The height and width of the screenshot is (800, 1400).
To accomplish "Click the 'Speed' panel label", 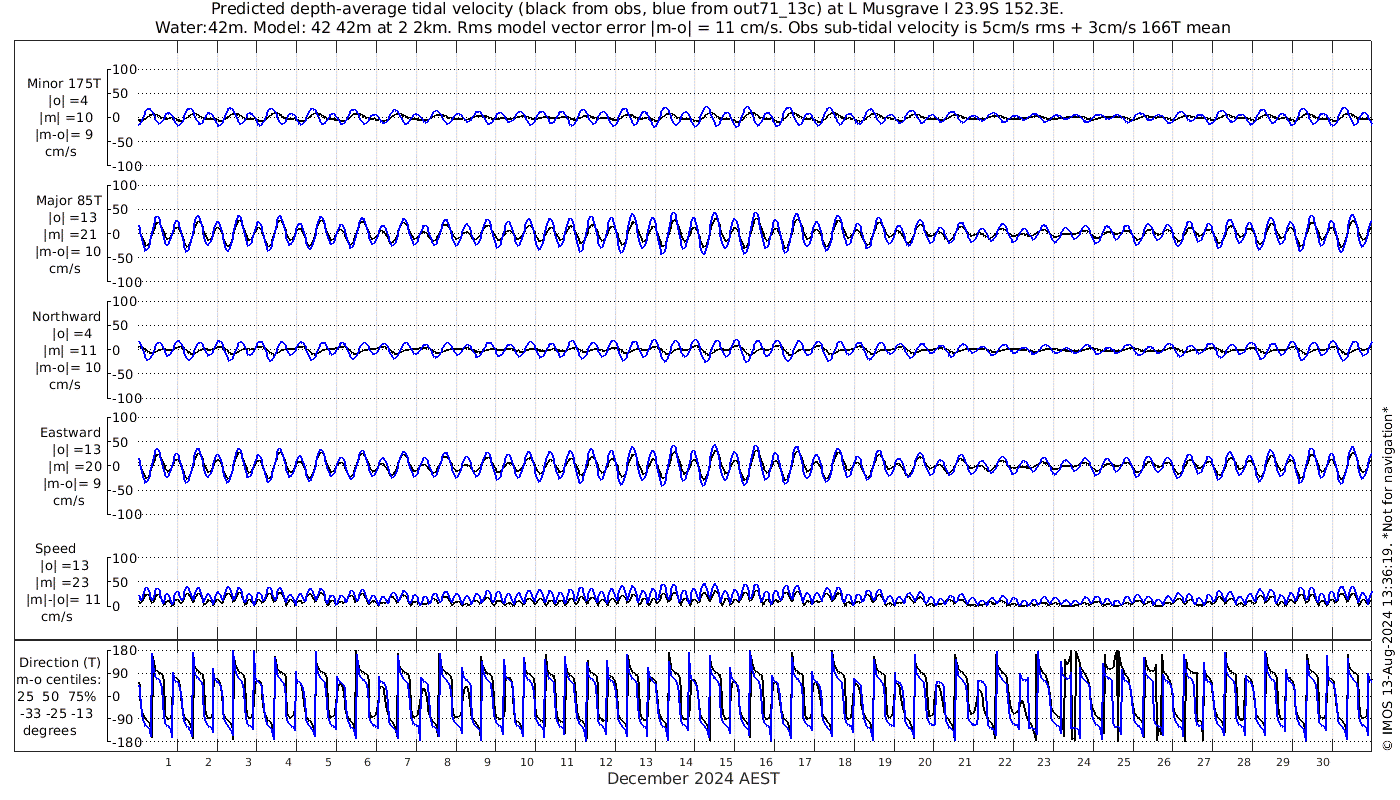I will tap(55, 549).
